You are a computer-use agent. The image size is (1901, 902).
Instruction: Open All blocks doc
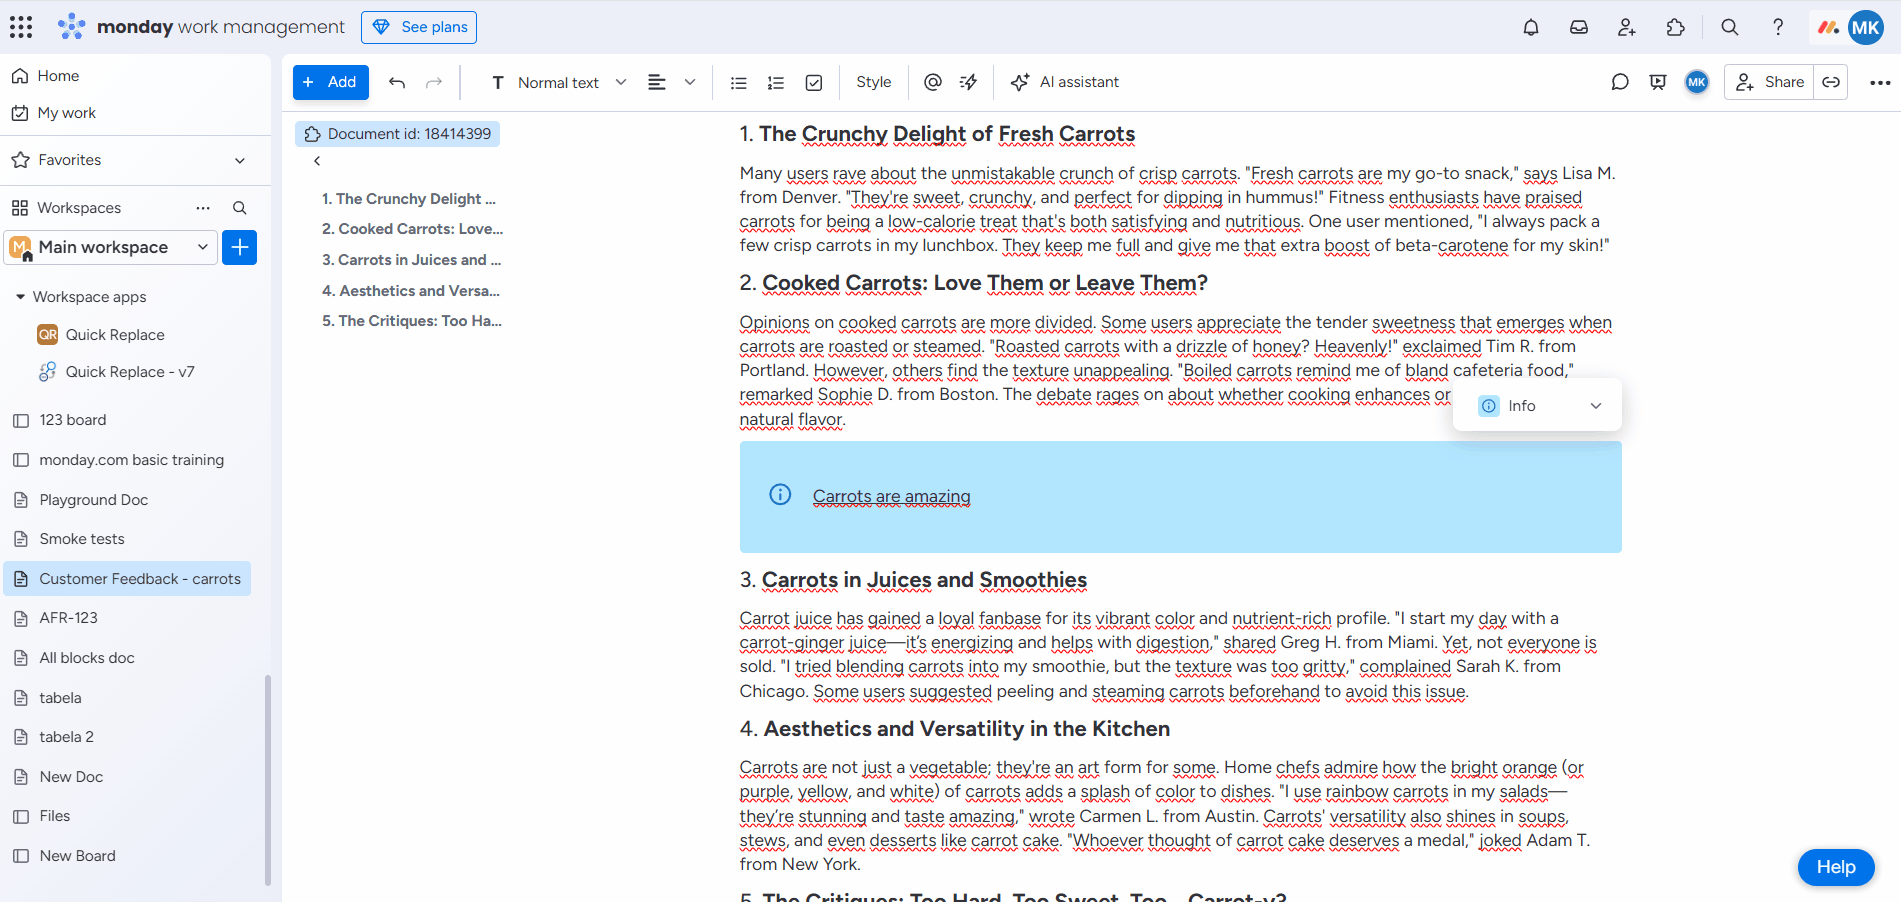[87, 658]
